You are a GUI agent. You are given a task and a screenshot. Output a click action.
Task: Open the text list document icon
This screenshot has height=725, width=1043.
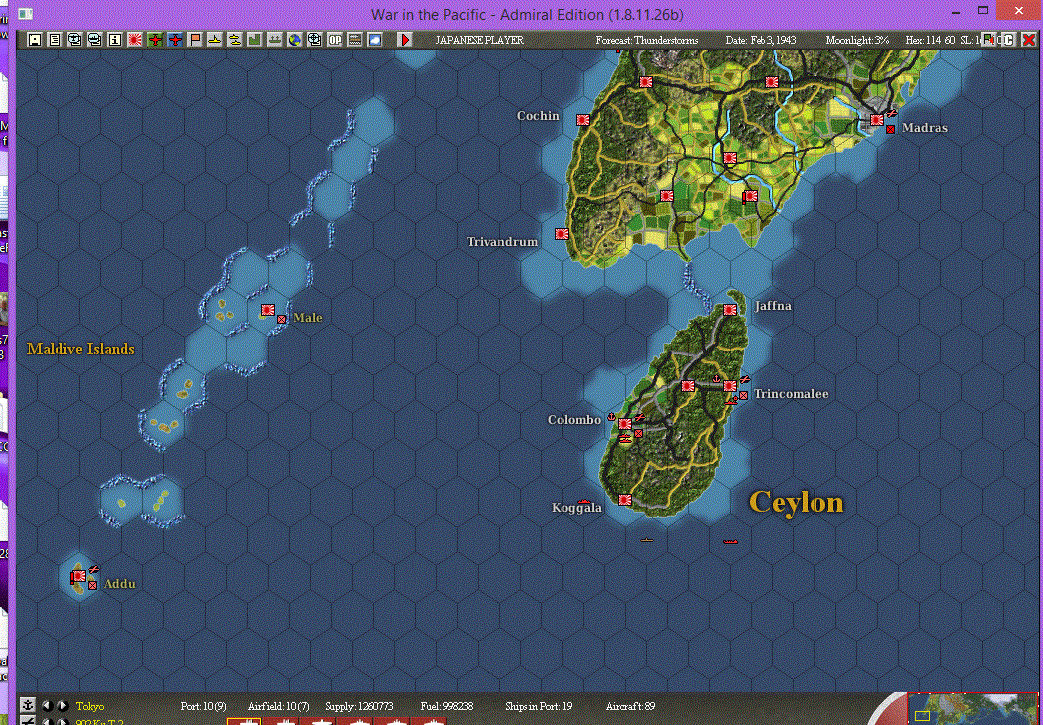click(x=55, y=40)
